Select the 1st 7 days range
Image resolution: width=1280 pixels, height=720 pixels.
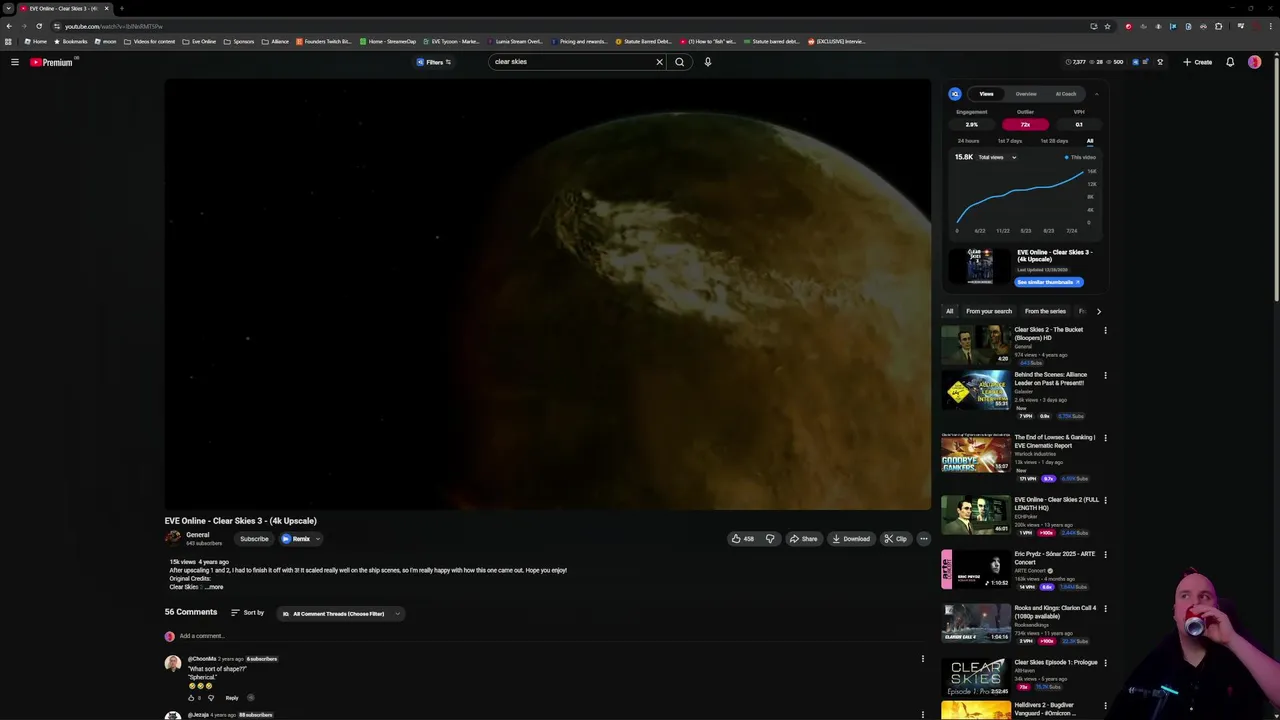pos(1010,141)
